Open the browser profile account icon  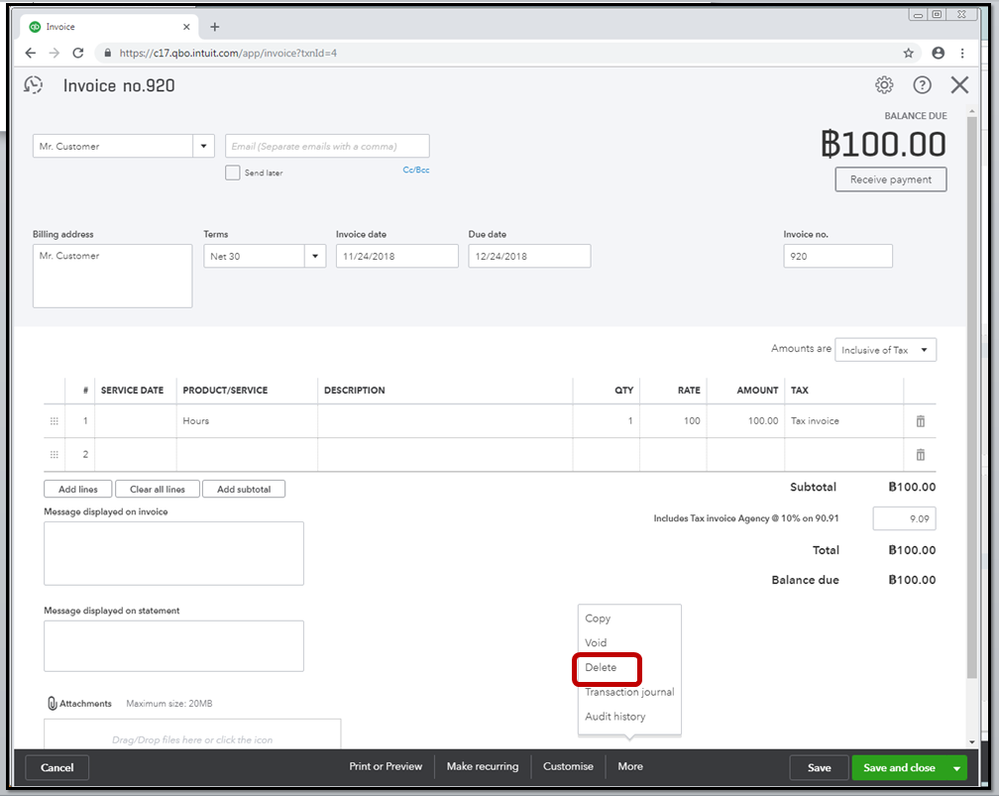point(938,53)
